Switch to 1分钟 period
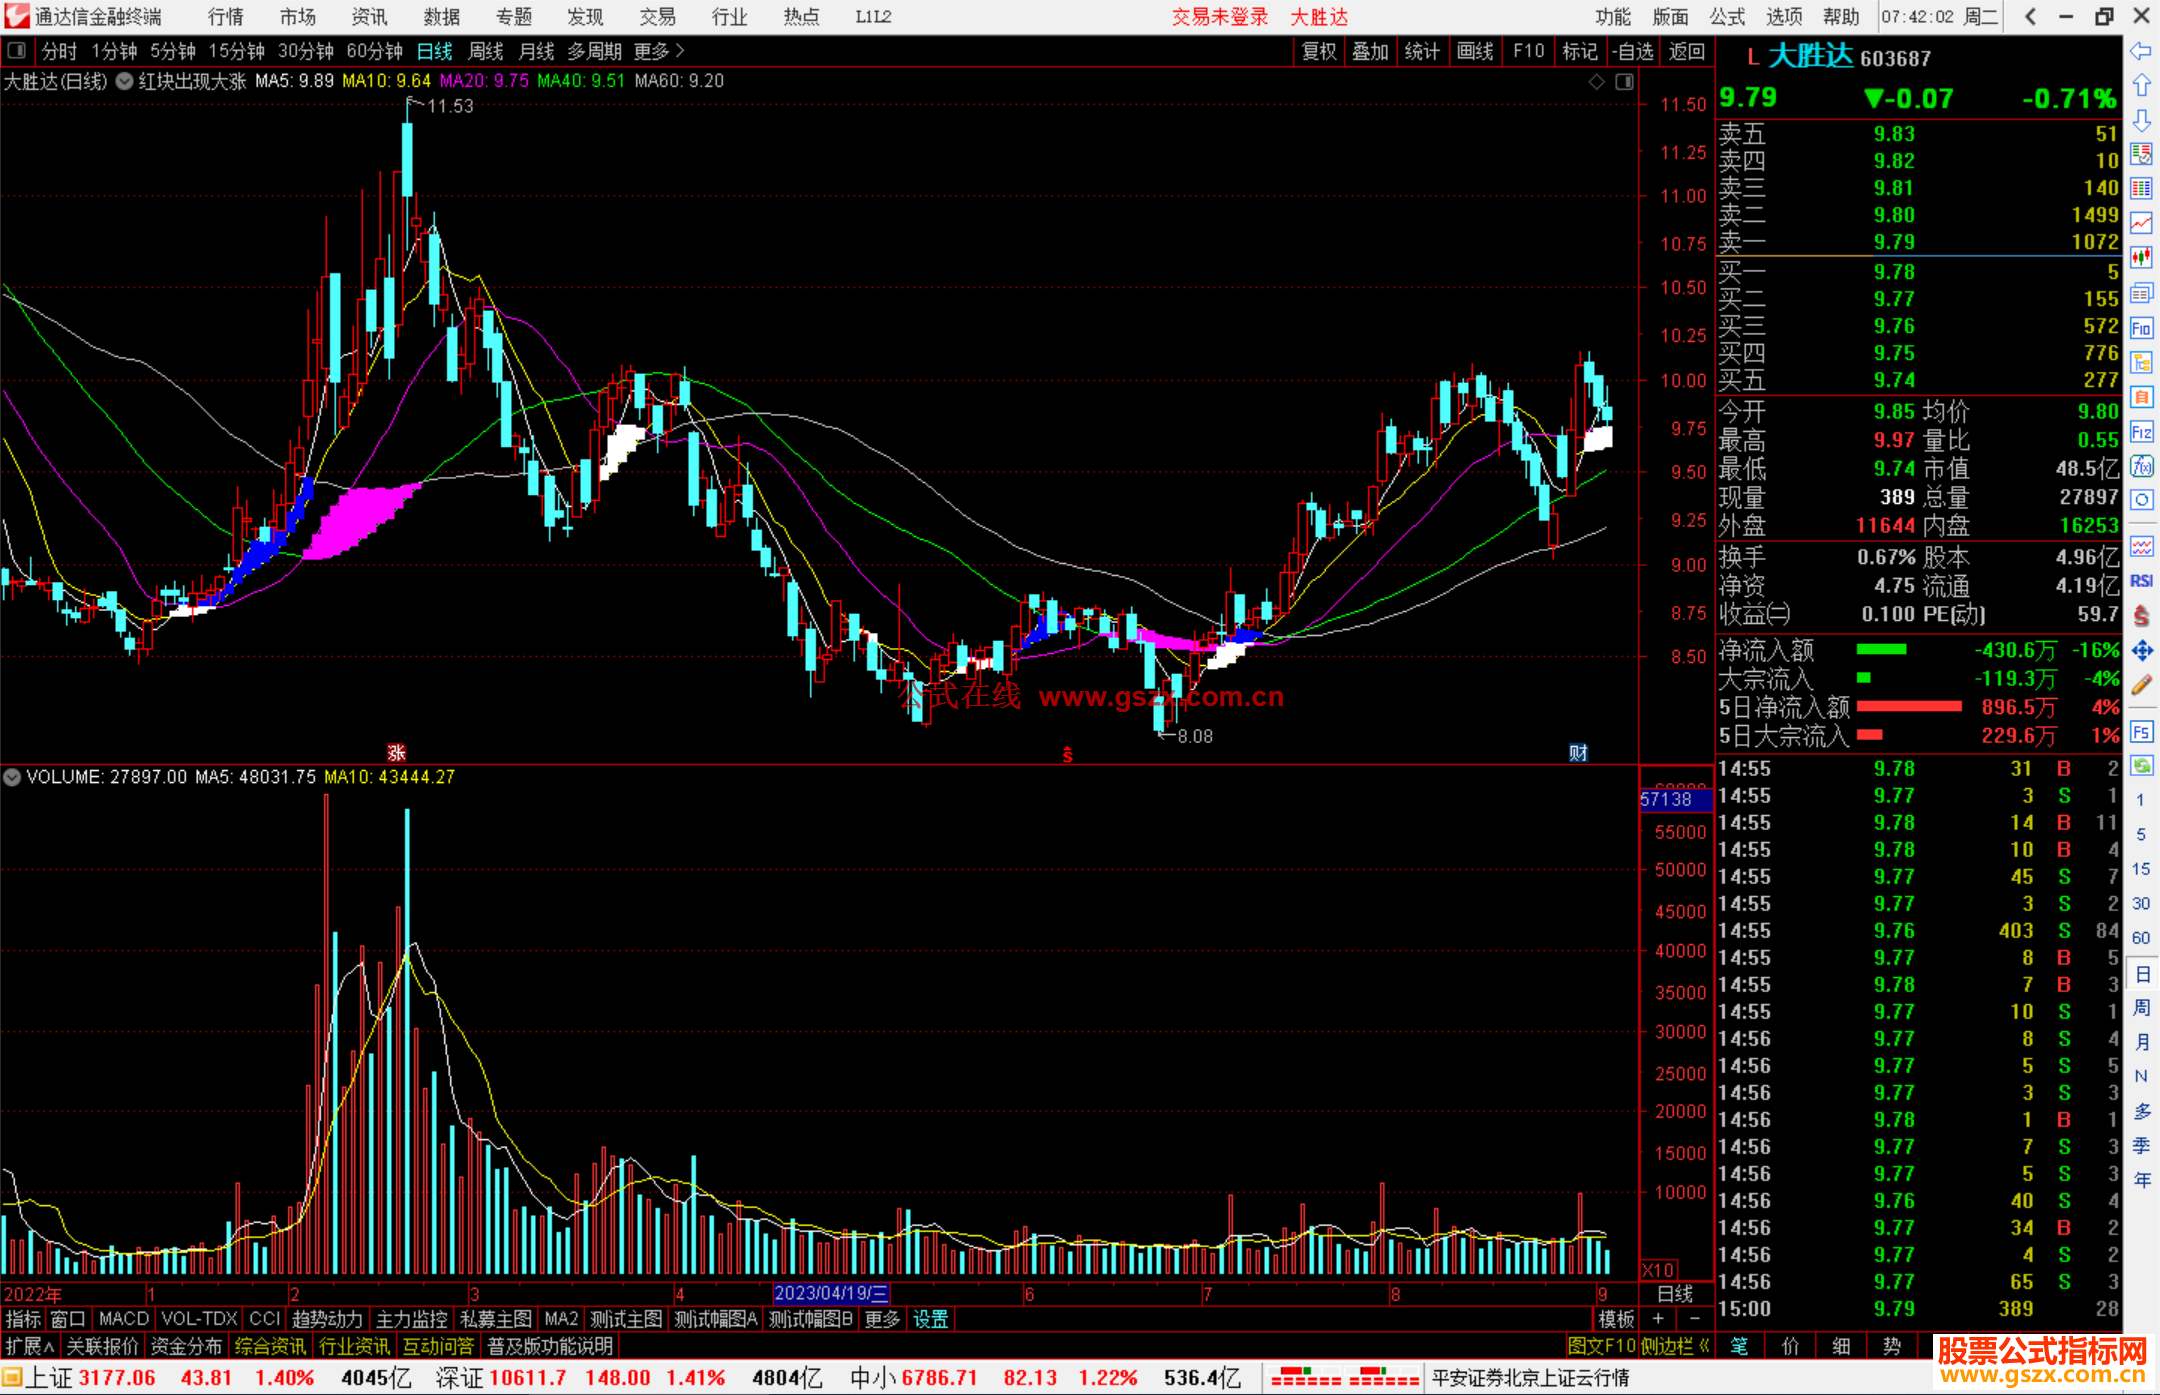Image resolution: width=2160 pixels, height=1395 pixels. pos(114,51)
